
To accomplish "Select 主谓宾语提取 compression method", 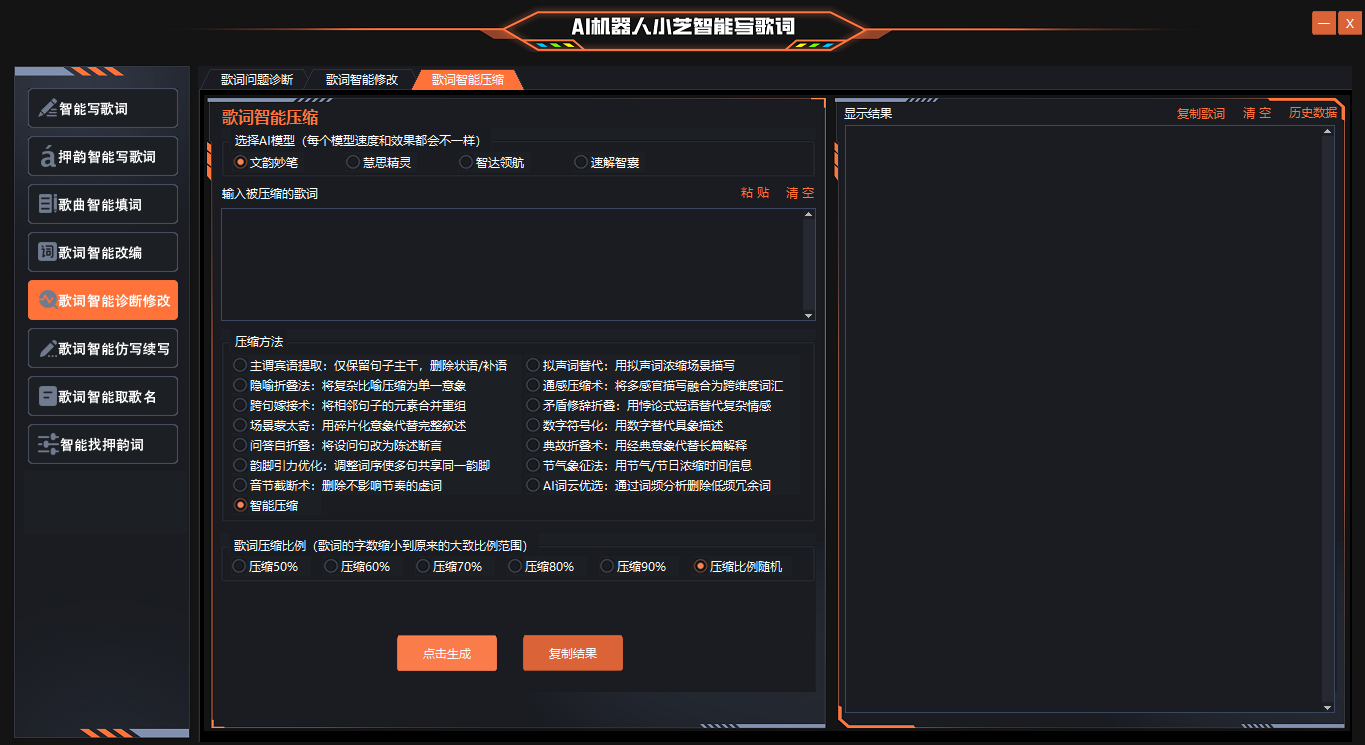I will [x=240, y=365].
